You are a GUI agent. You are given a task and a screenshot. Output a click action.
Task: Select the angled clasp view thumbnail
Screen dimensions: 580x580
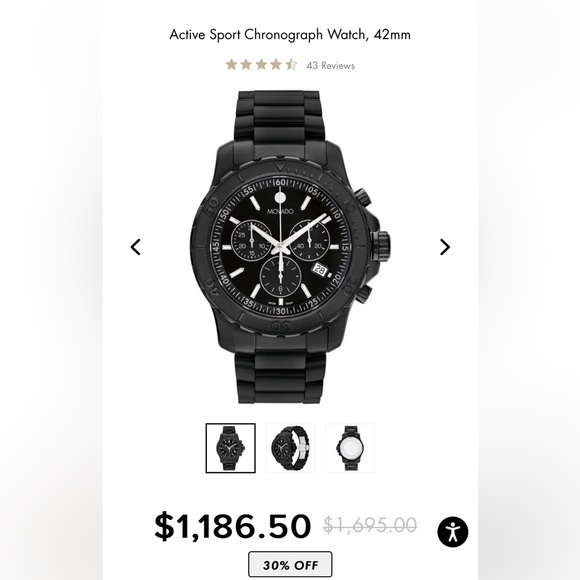point(290,448)
